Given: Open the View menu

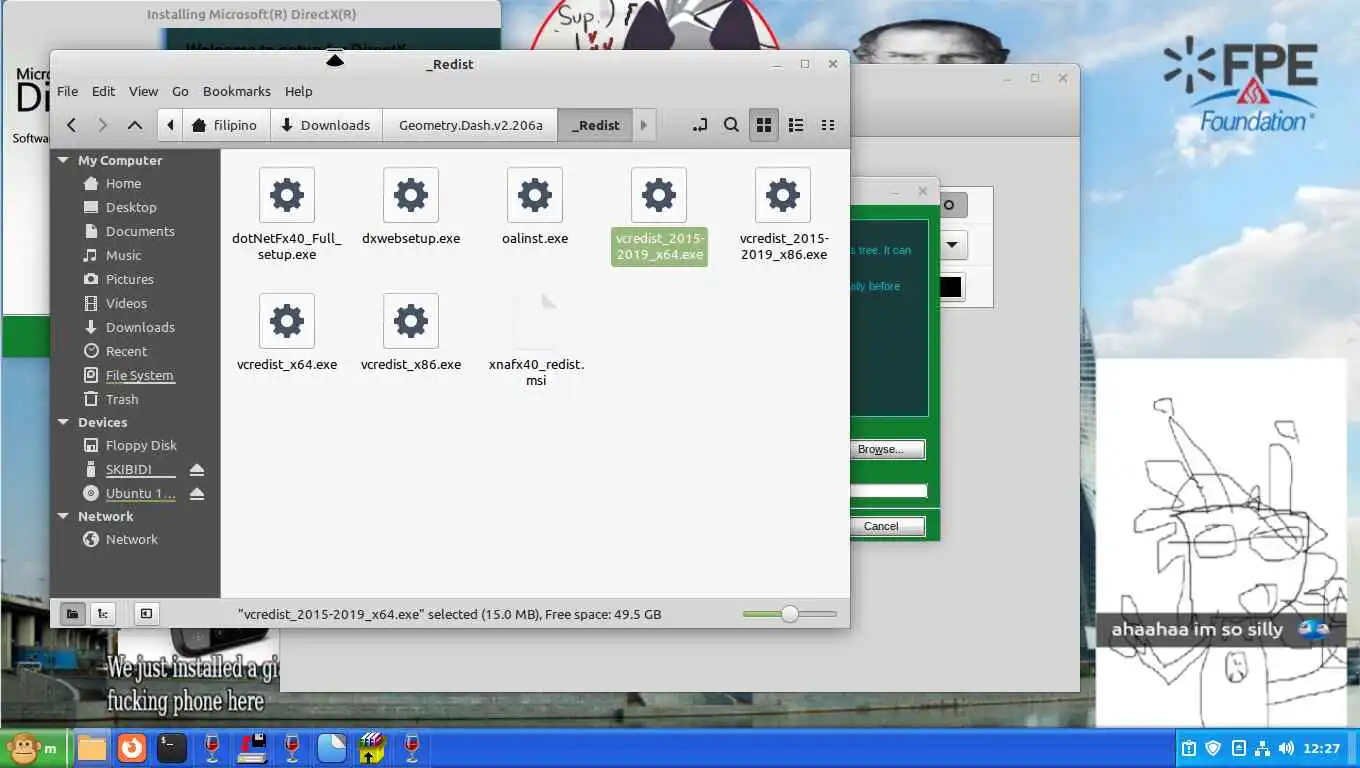Looking at the screenshot, I should 143,91.
